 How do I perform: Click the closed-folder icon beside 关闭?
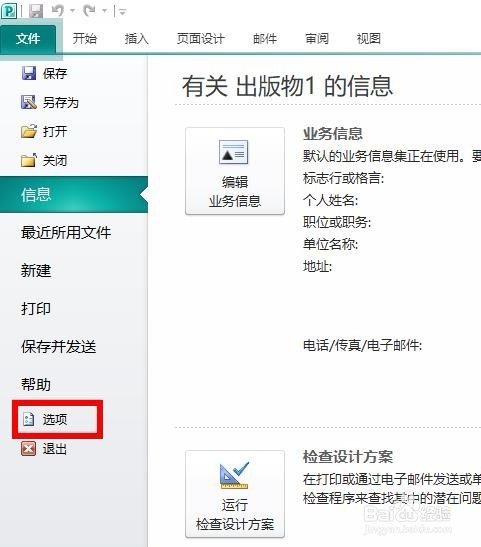(x=29, y=160)
